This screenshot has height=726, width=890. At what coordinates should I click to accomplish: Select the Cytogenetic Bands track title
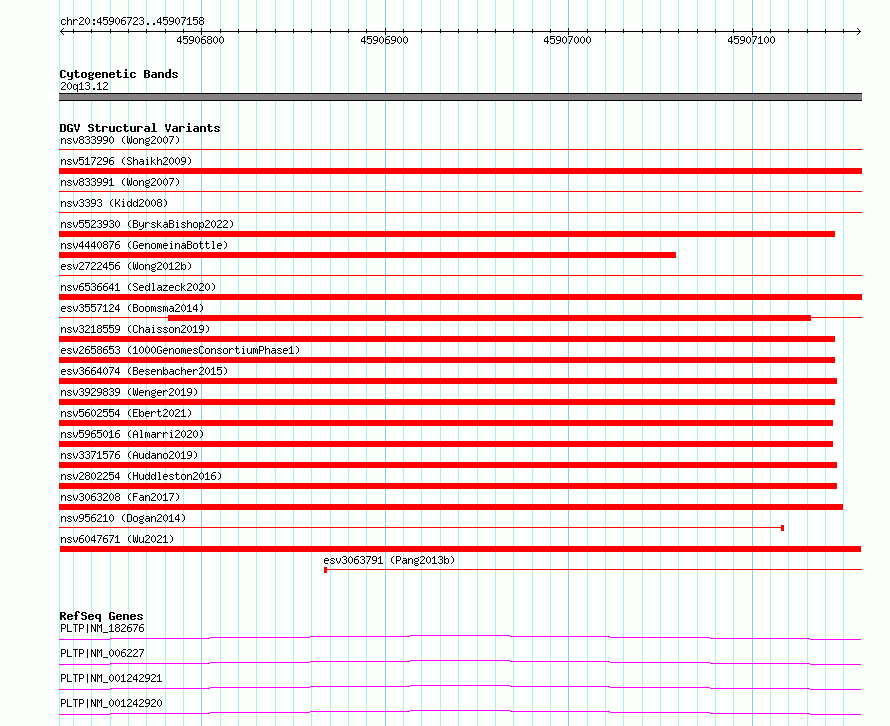[x=119, y=74]
